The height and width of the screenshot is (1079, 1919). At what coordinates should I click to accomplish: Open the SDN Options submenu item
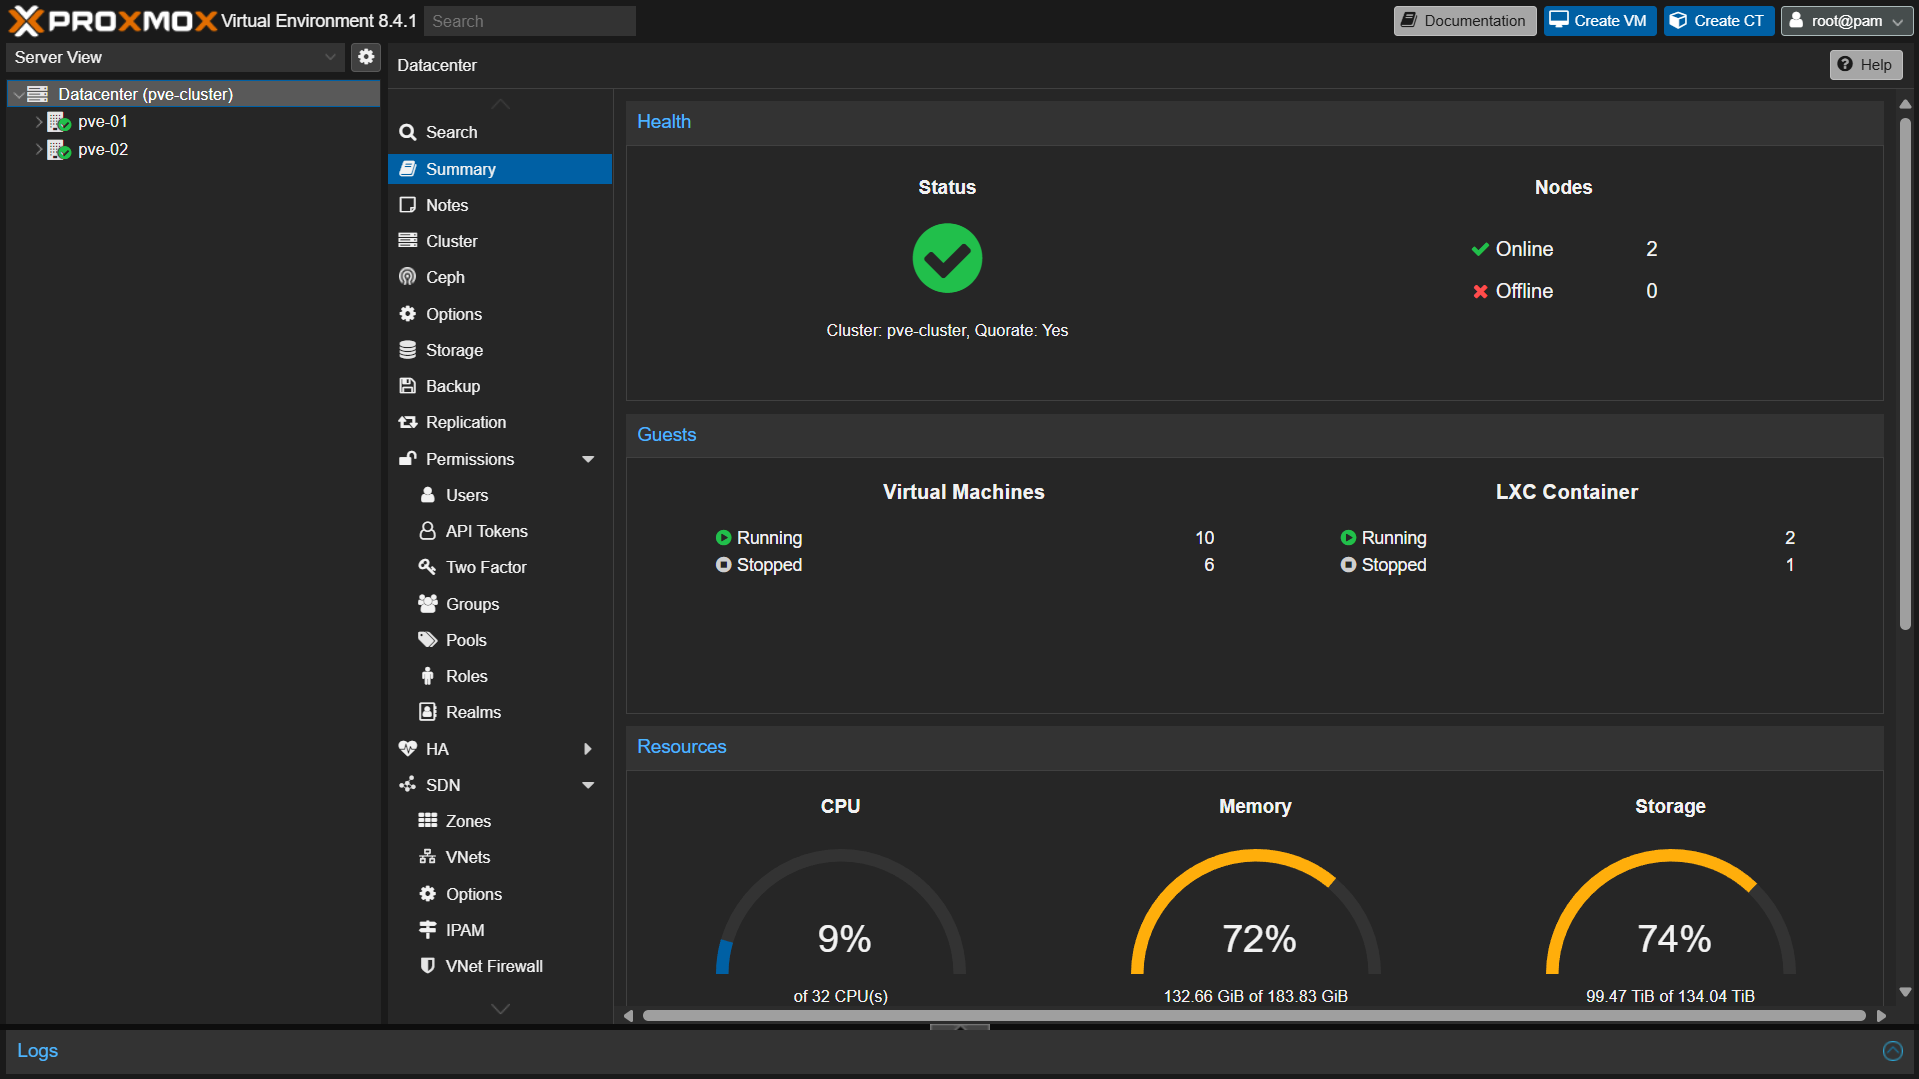point(500,894)
